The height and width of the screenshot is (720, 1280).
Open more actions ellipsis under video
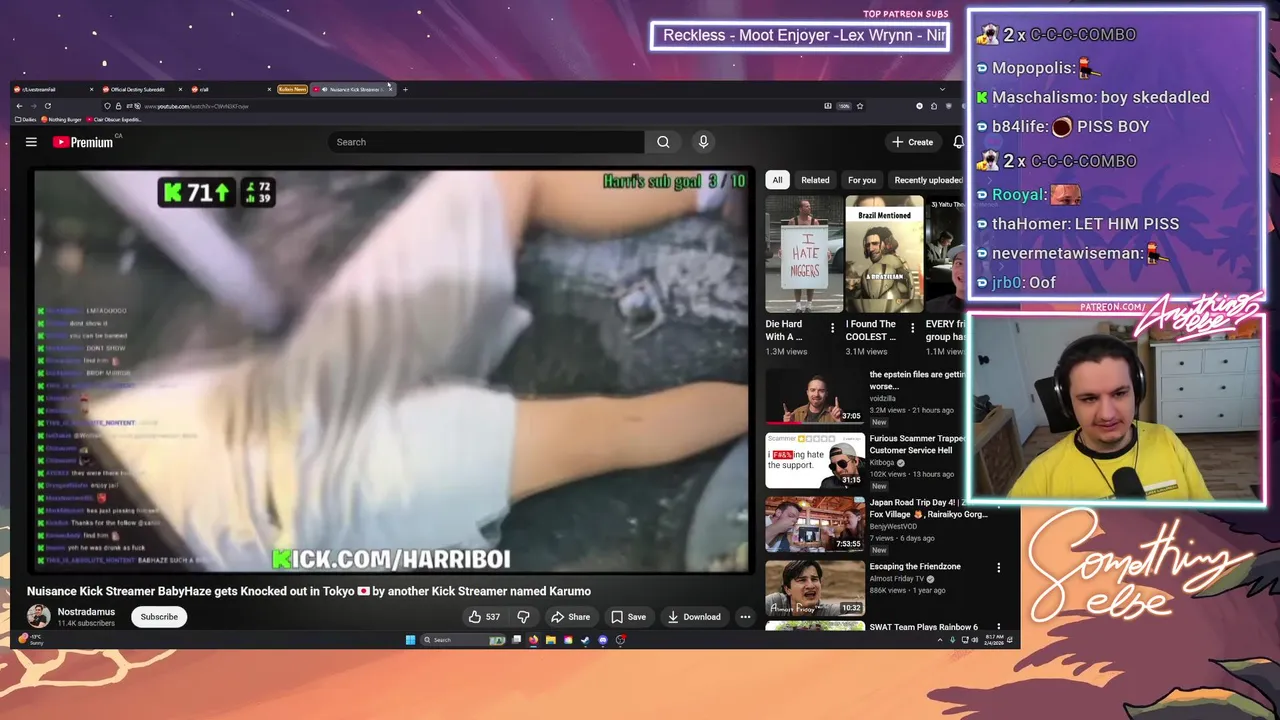pos(745,617)
